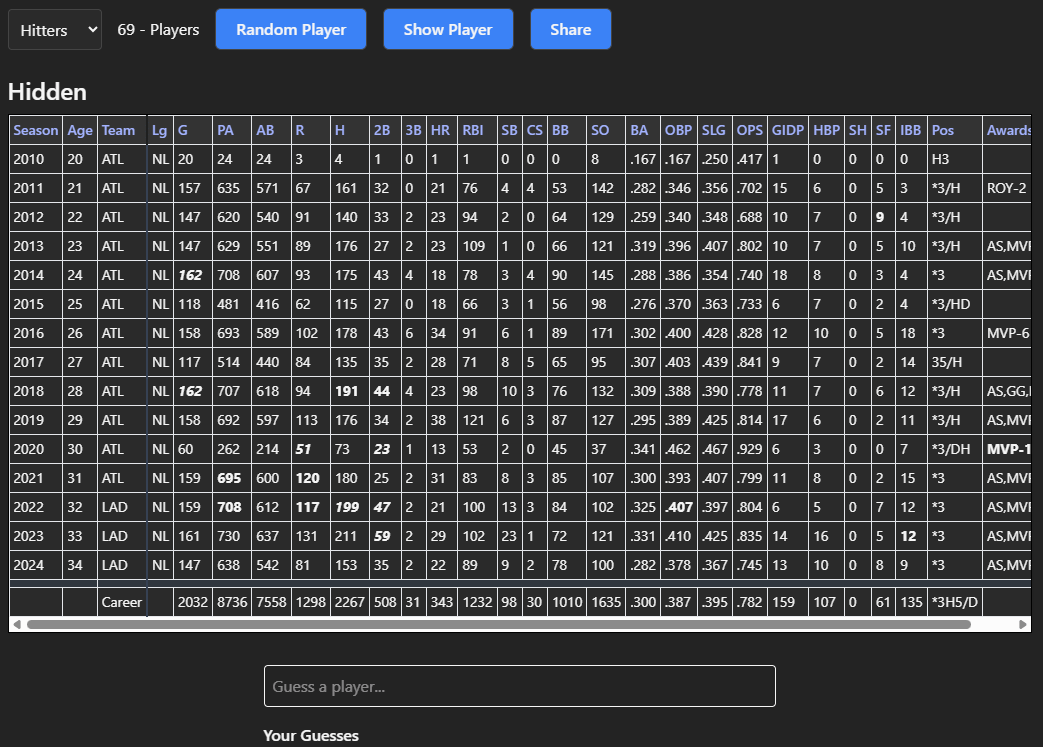Sort the table by the HR column
The image size is (1043, 747).
click(440, 130)
